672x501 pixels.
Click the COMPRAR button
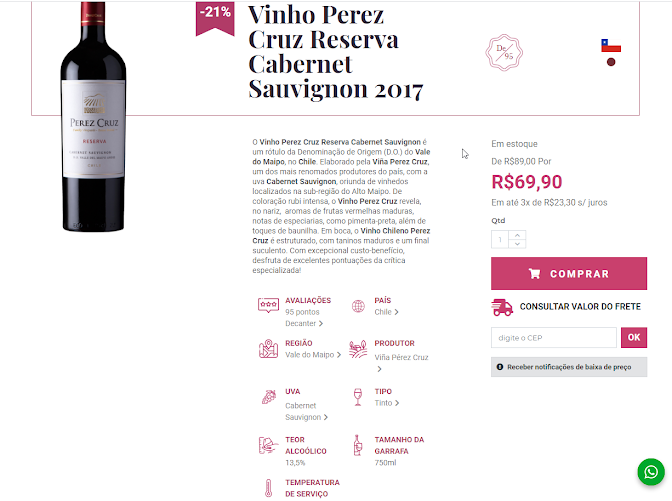[x=569, y=273]
